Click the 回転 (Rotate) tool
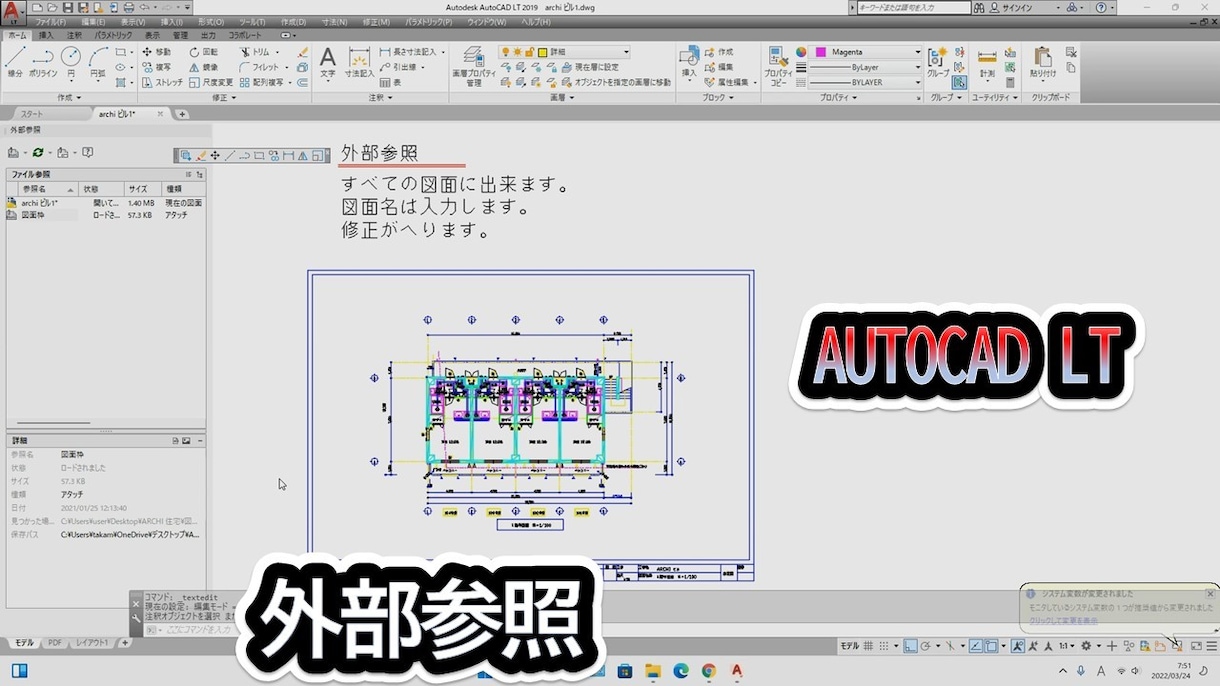Screen dimensions: 1220x686 pos(203,52)
